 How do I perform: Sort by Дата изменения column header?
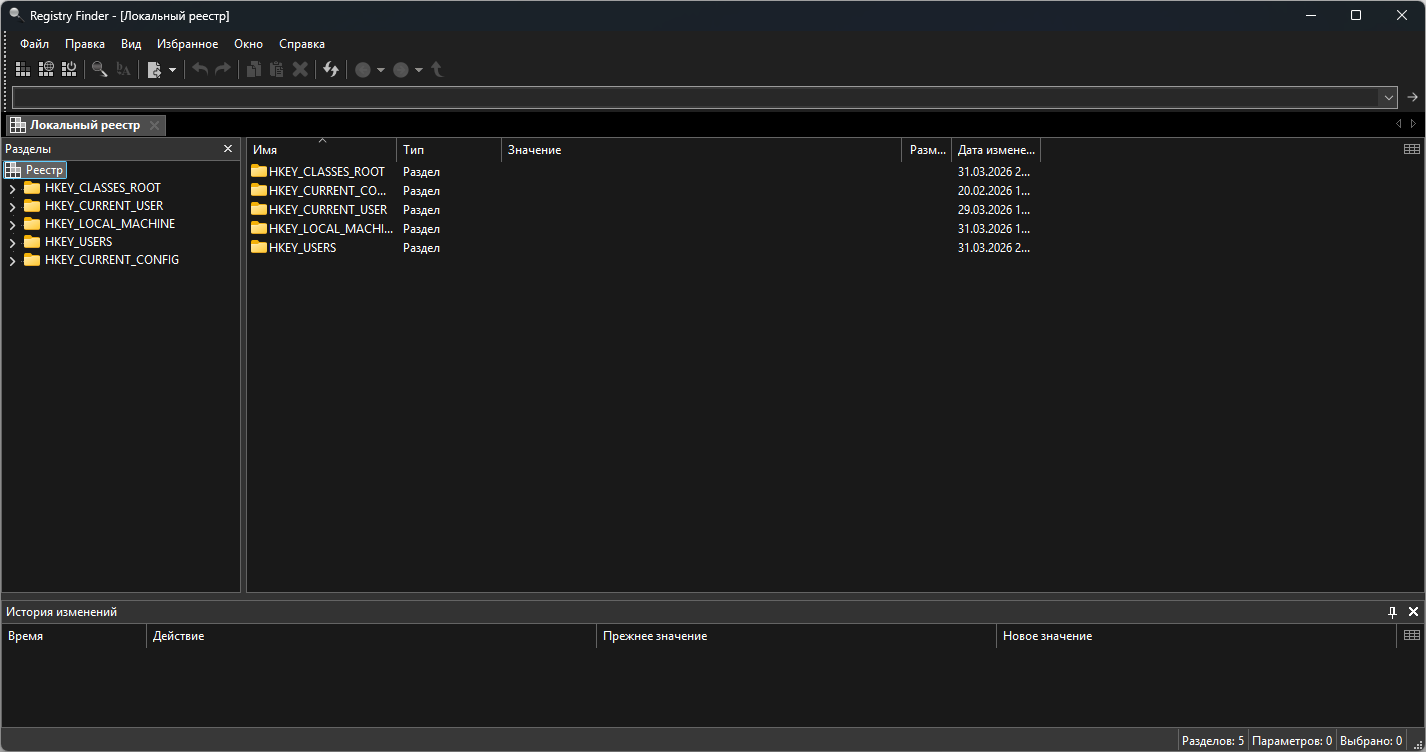click(994, 150)
